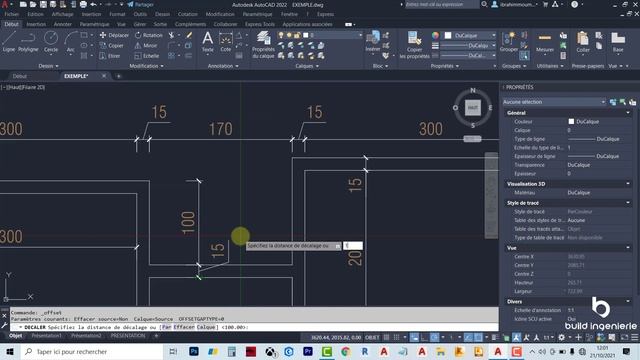Image resolution: width=640 pixels, height=360 pixels.
Task: Open status bar settings gear
Action: pos(562,337)
